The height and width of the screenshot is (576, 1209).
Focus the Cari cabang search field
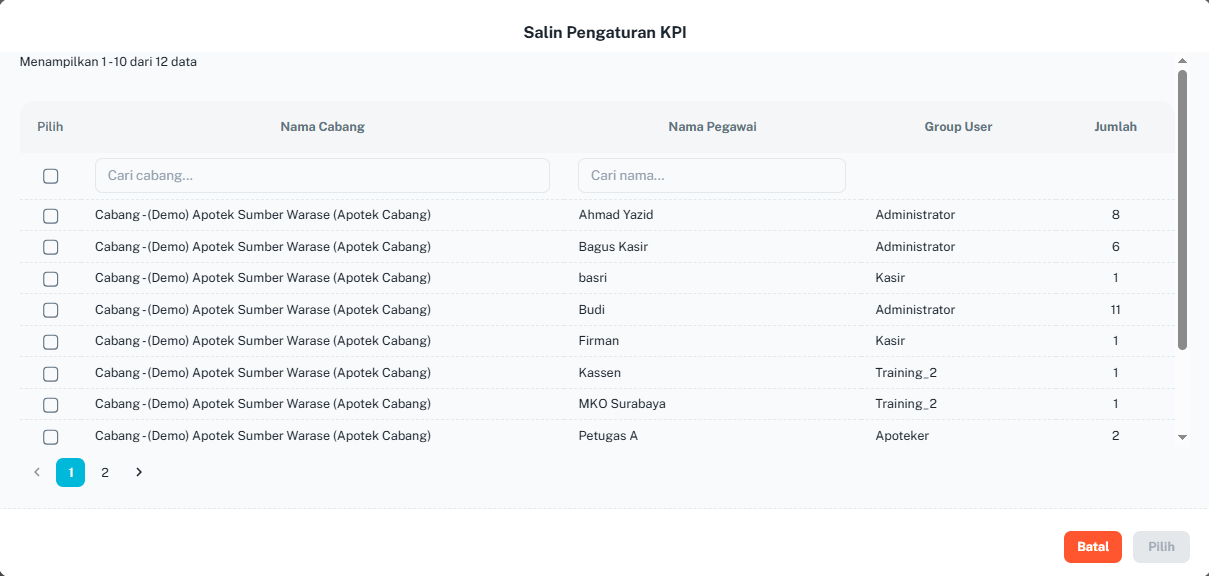[322, 175]
